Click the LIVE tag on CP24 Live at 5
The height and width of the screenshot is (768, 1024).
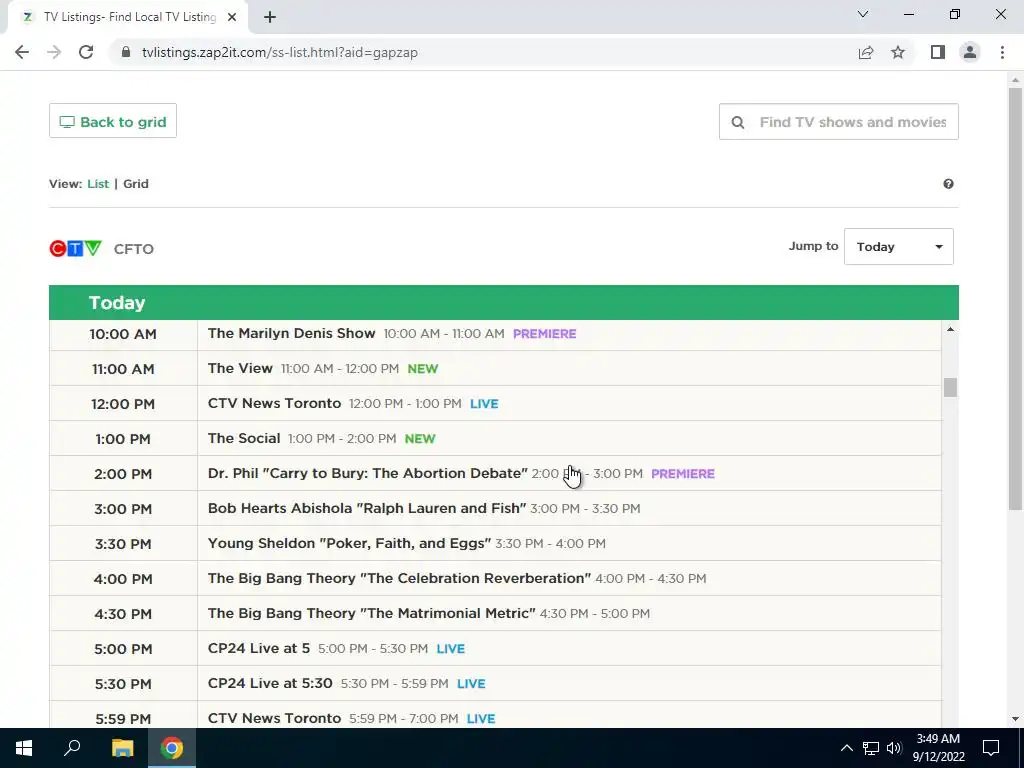click(x=451, y=649)
